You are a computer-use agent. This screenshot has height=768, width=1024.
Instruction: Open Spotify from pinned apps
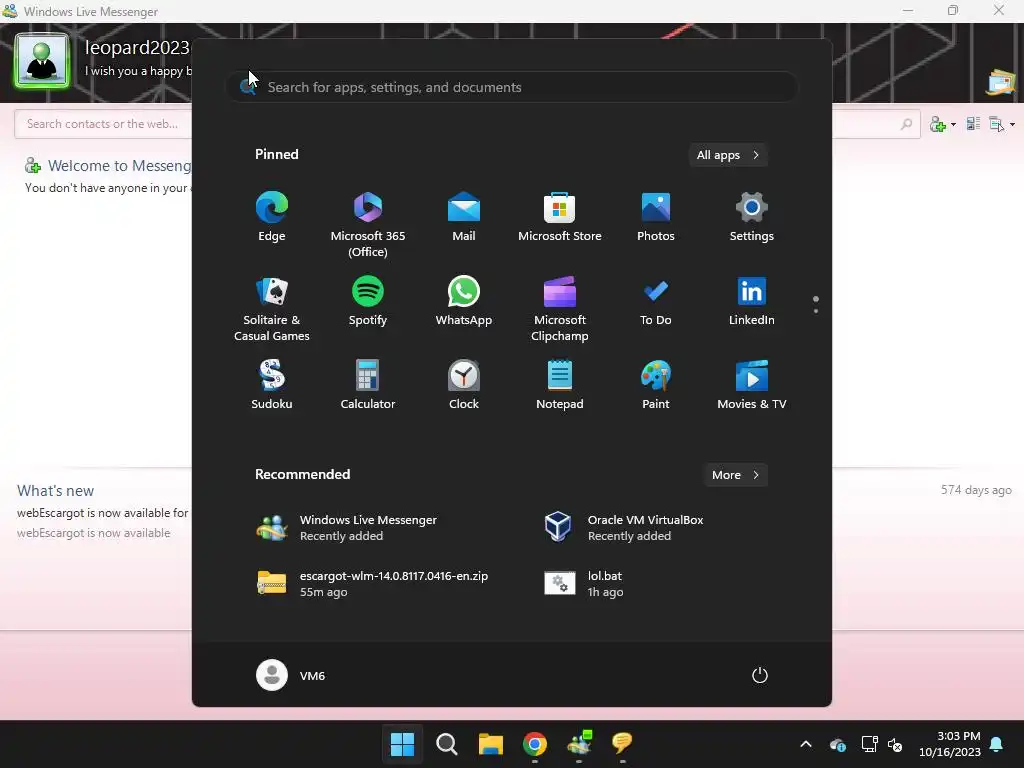pyautogui.click(x=368, y=301)
